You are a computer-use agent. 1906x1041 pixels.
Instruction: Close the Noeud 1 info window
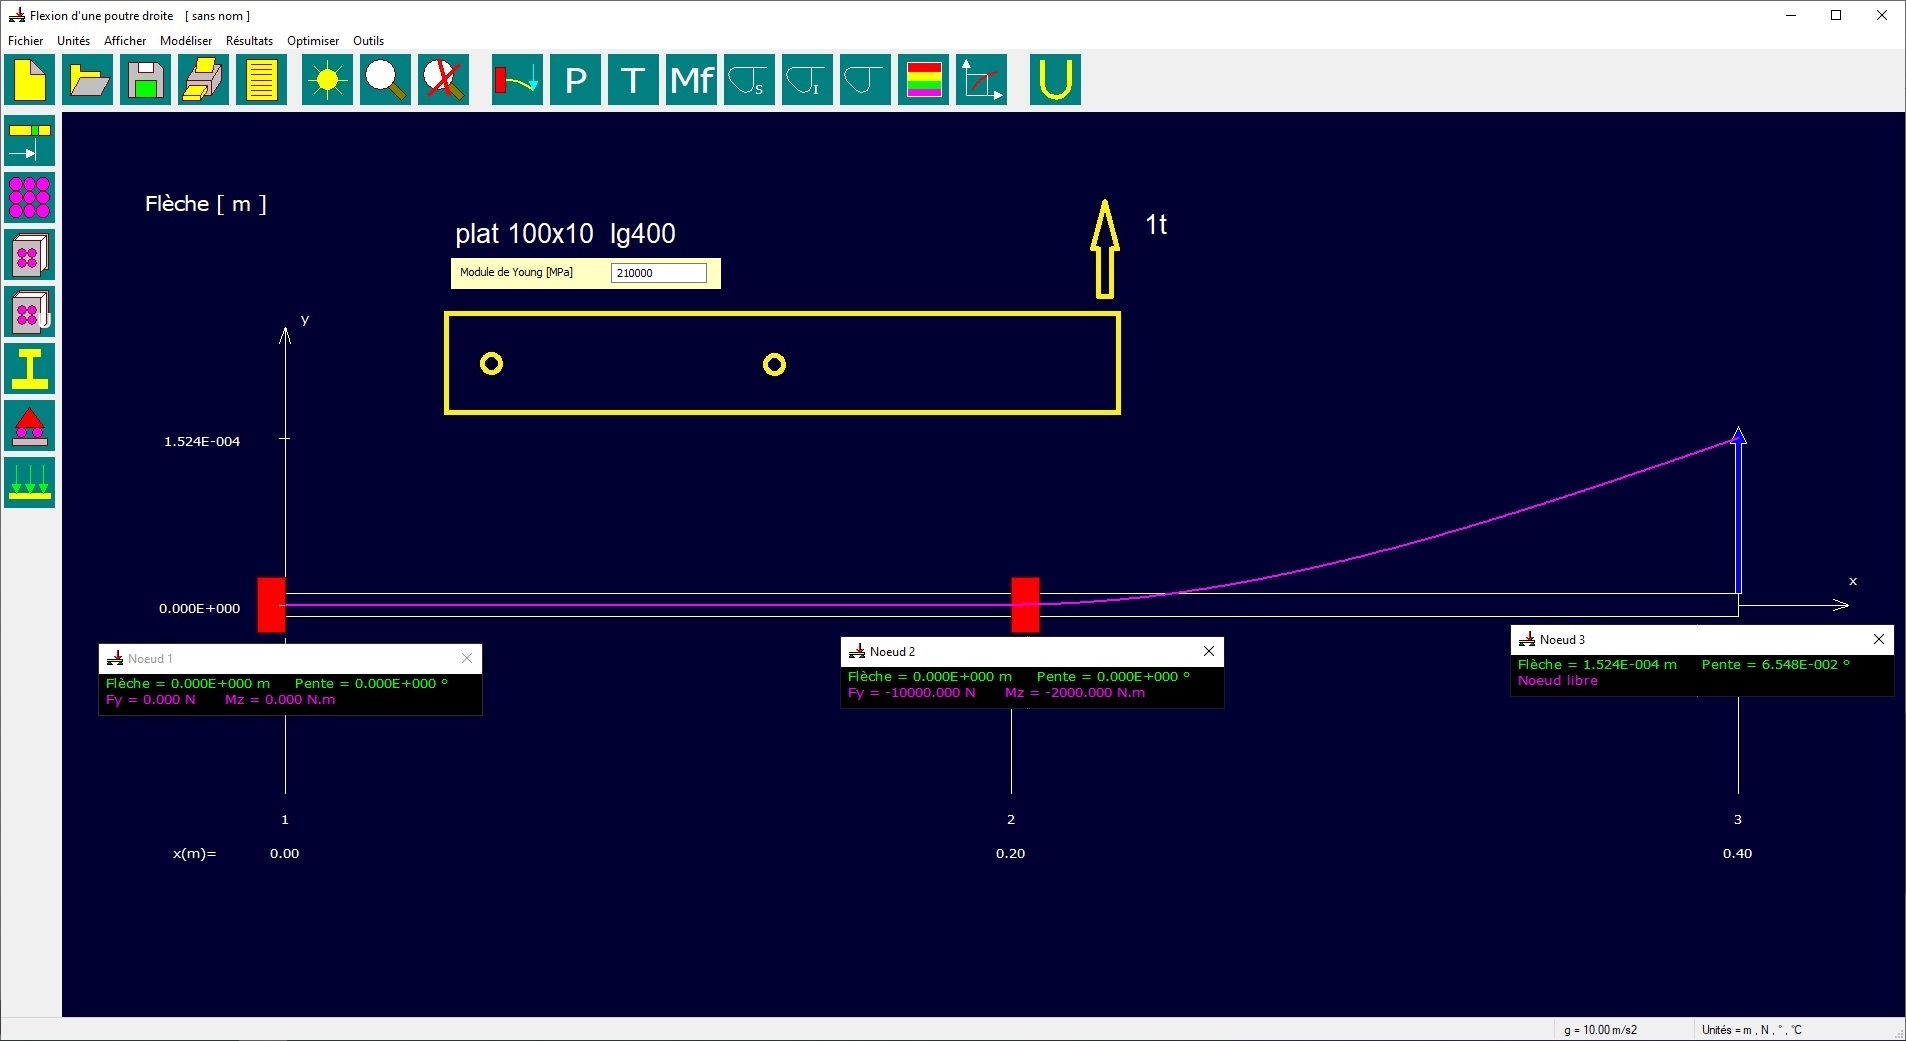[x=467, y=658]
